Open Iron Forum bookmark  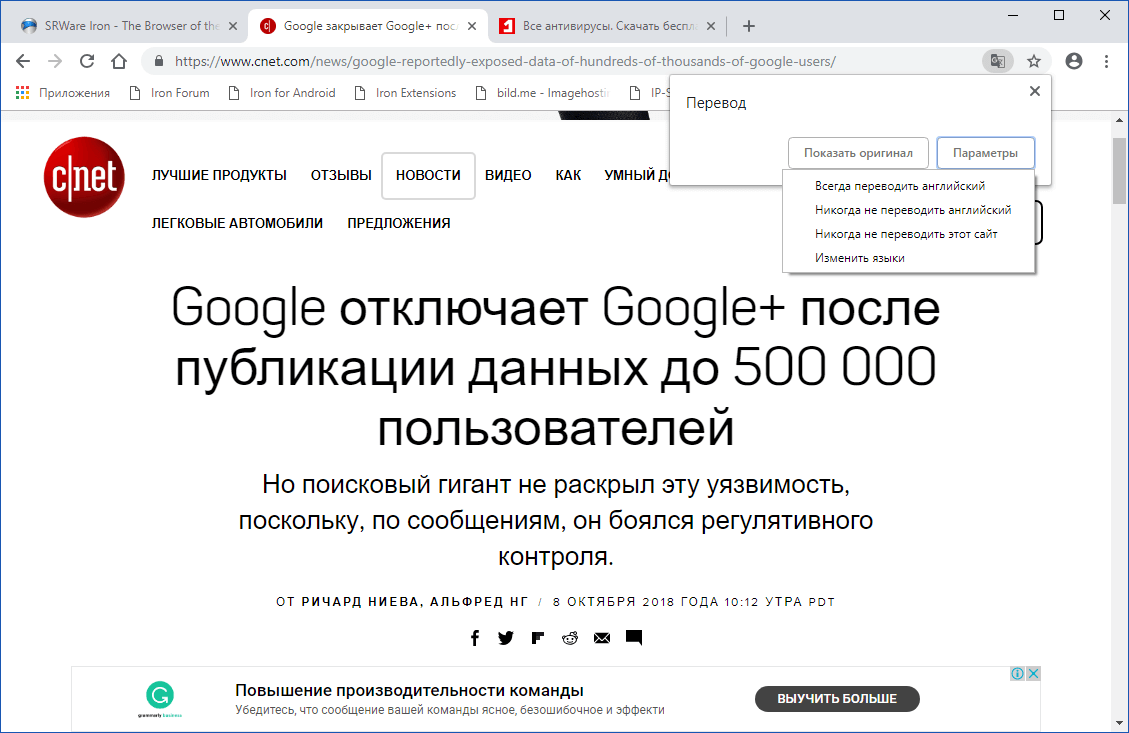169,93
